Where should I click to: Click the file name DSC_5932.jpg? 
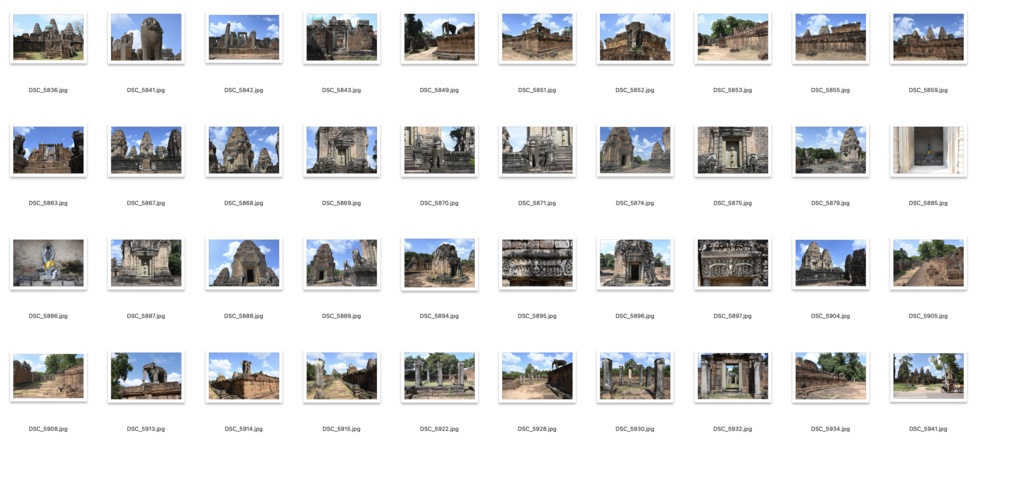733,429
